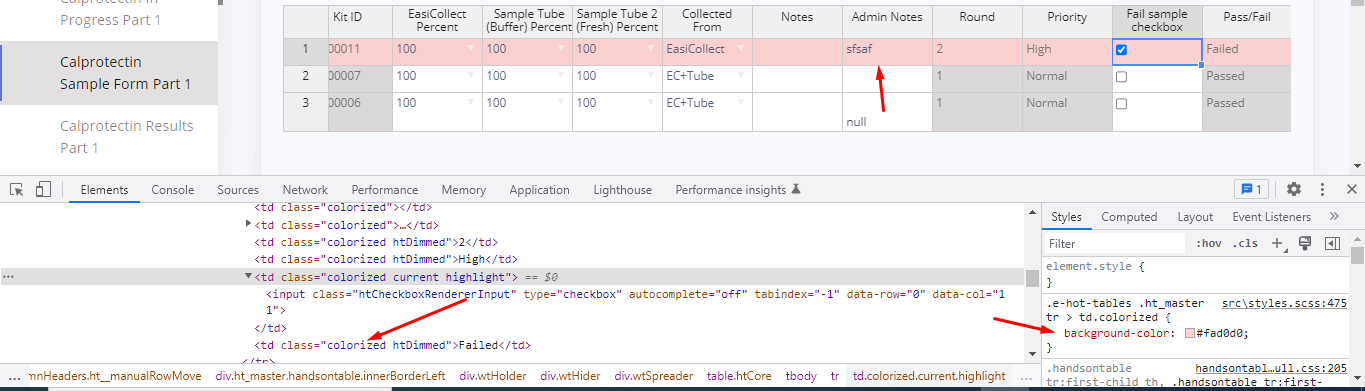Open Sample Tube 2 (Fresh) Percent dropdown in row 1
Screen dimensions: 1365x391
pyautogui.click(x=652, y=49)
